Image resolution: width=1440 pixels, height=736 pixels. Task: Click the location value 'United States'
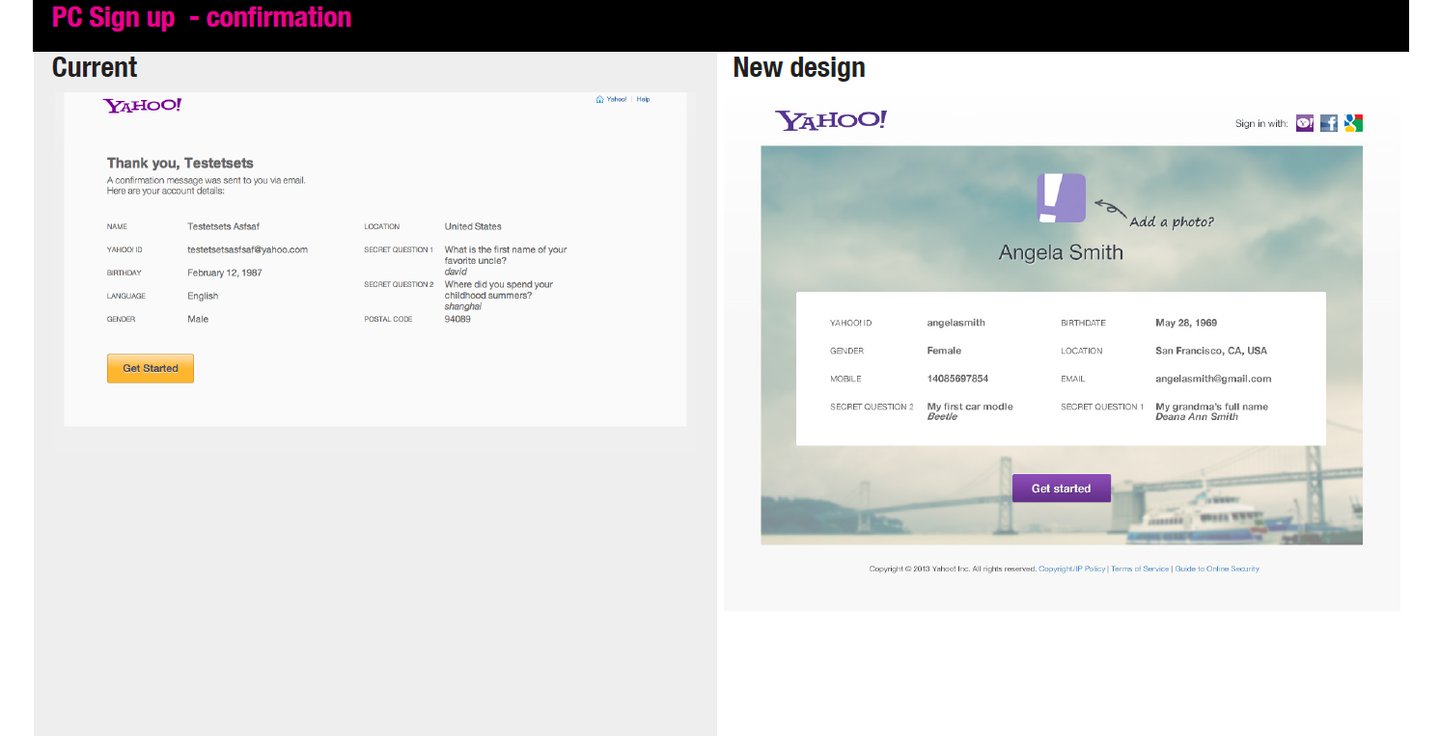coord(473,227)
